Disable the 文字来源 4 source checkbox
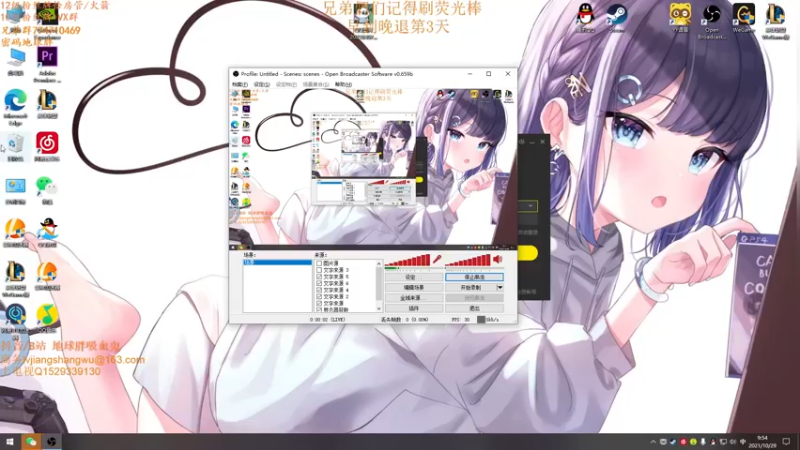 coord(319,290)
